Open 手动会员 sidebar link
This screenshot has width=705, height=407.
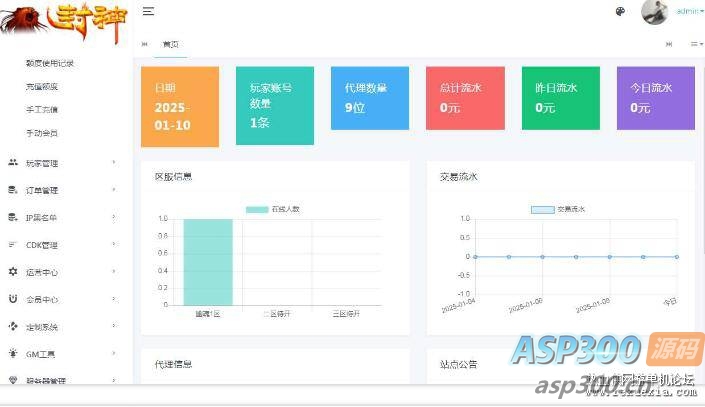coord(42,132)
